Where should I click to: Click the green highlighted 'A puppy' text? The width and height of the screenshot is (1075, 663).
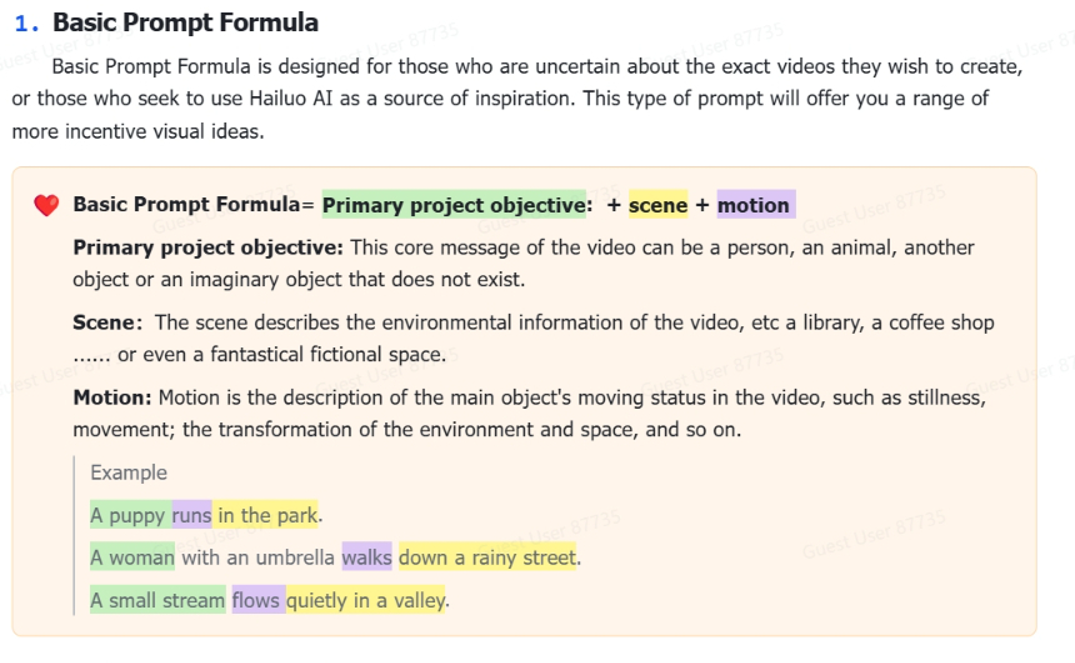click(131, 514)
